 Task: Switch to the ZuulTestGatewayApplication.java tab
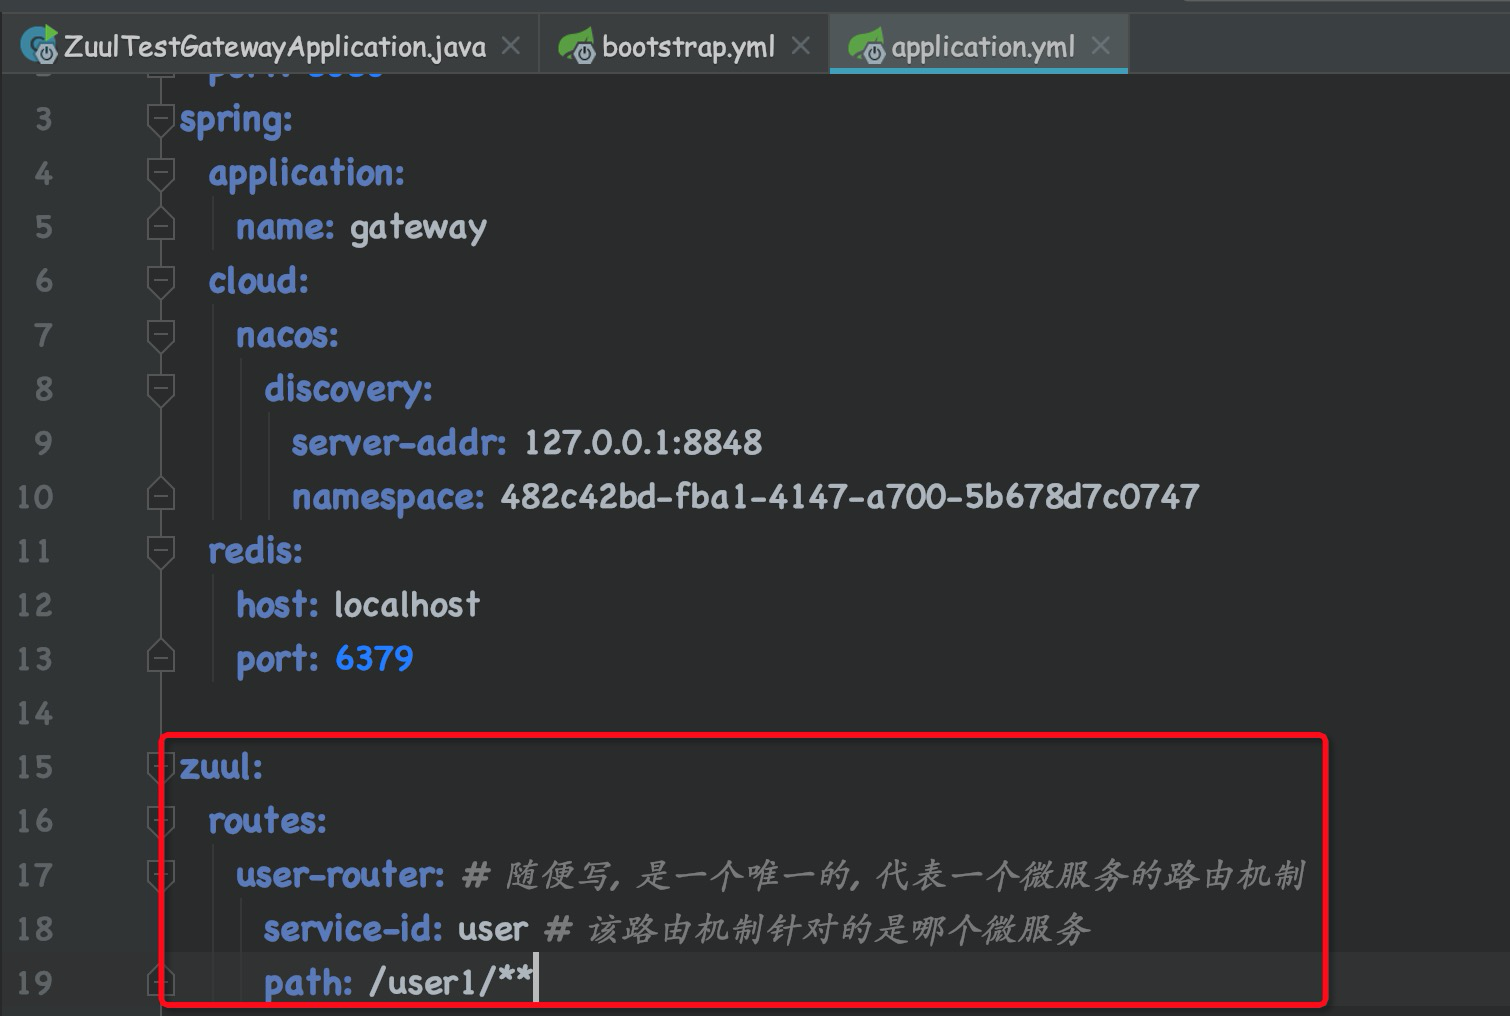point(270,46)
